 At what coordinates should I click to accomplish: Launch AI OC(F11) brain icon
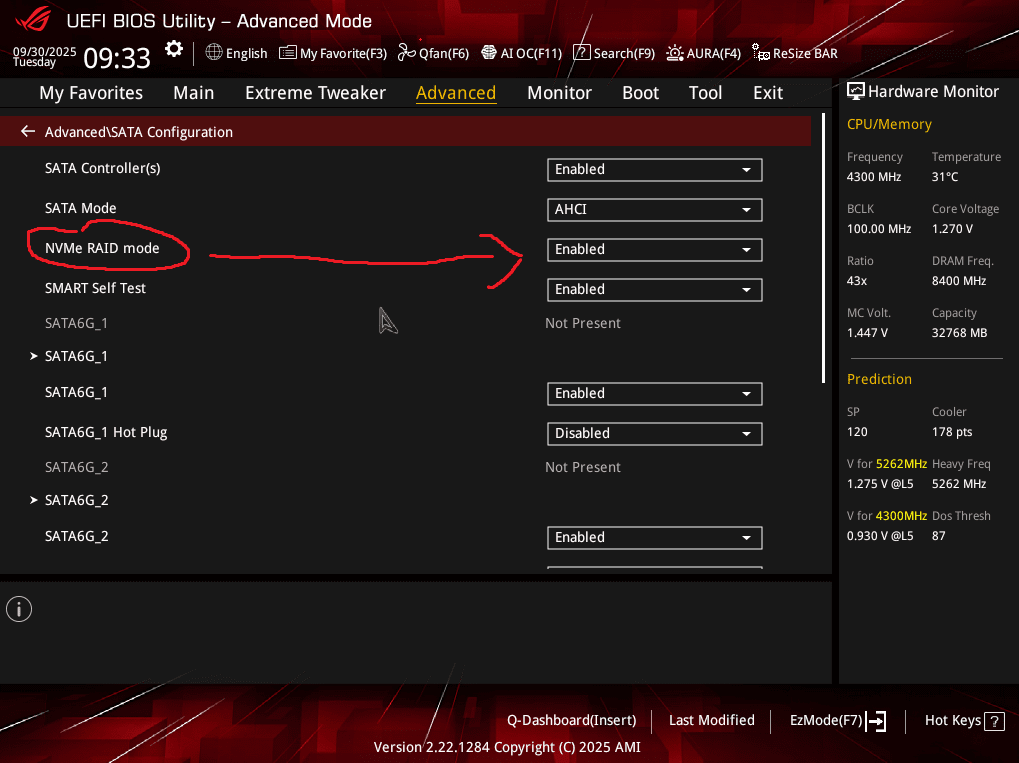point(489,53)
